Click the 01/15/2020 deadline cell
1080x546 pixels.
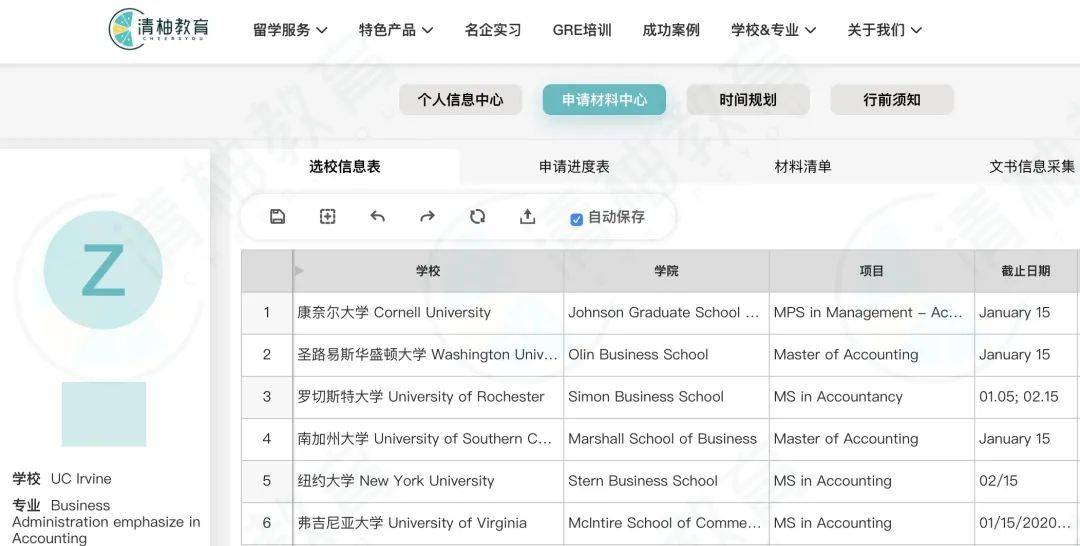(1027, 523)
